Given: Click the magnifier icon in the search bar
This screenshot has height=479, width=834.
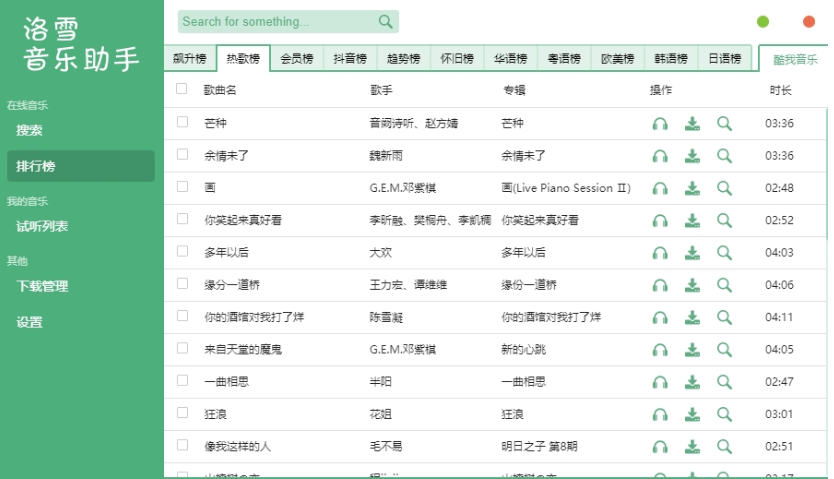Looking at the screenshot, I should click(x=386, y=21).
